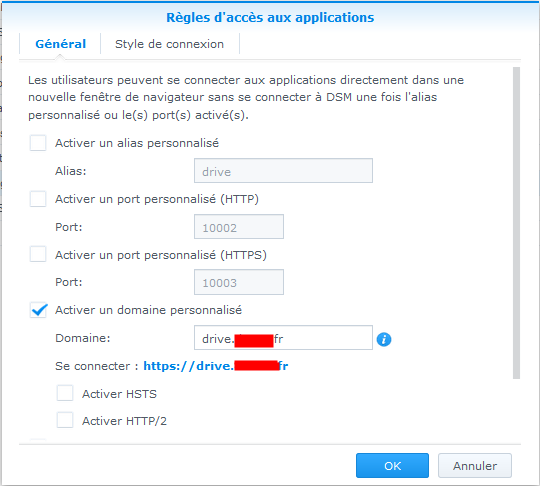Click the vertical scrollbar of the dialog
Image resolution: width=540 pixels, height=486 pixels.
tap(516, 223)
